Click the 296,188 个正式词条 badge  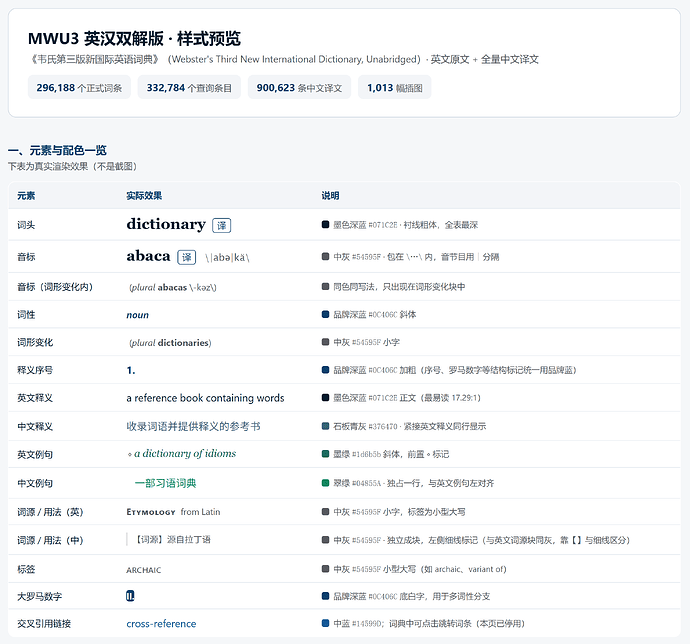pyautogui.click(x=79, y=88)
